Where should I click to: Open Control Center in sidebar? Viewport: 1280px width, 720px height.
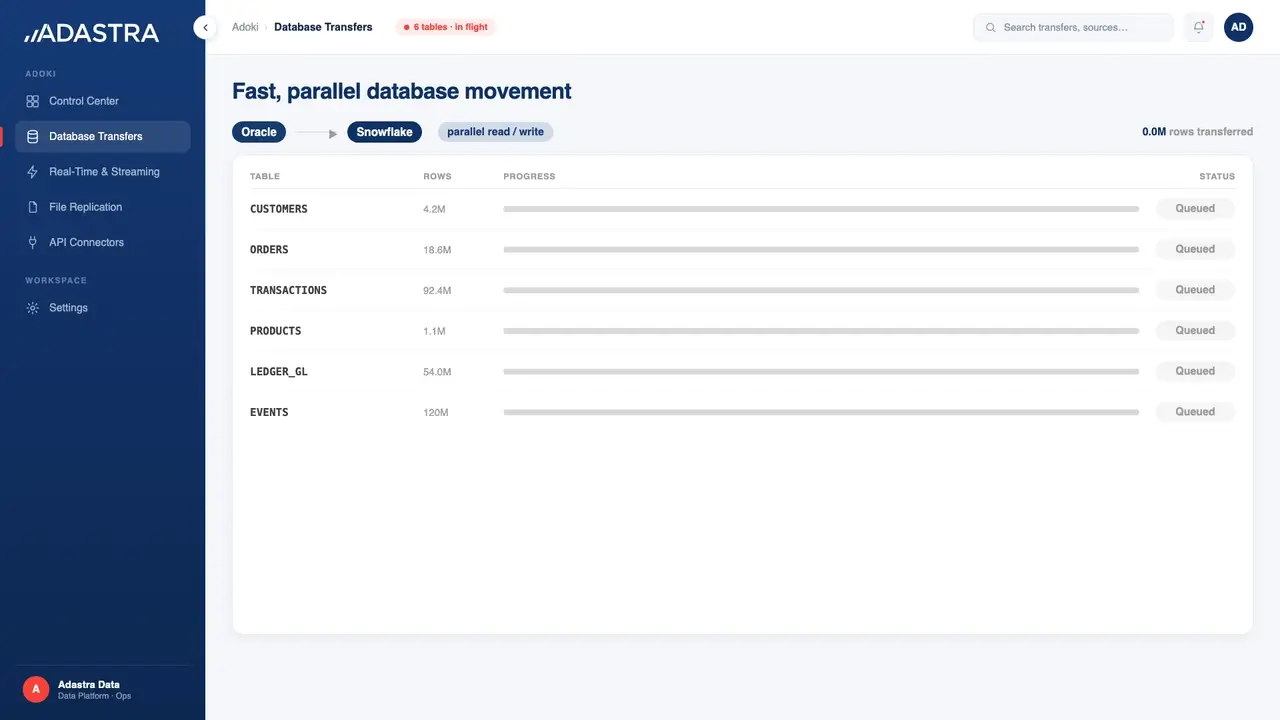click(102, 101)
